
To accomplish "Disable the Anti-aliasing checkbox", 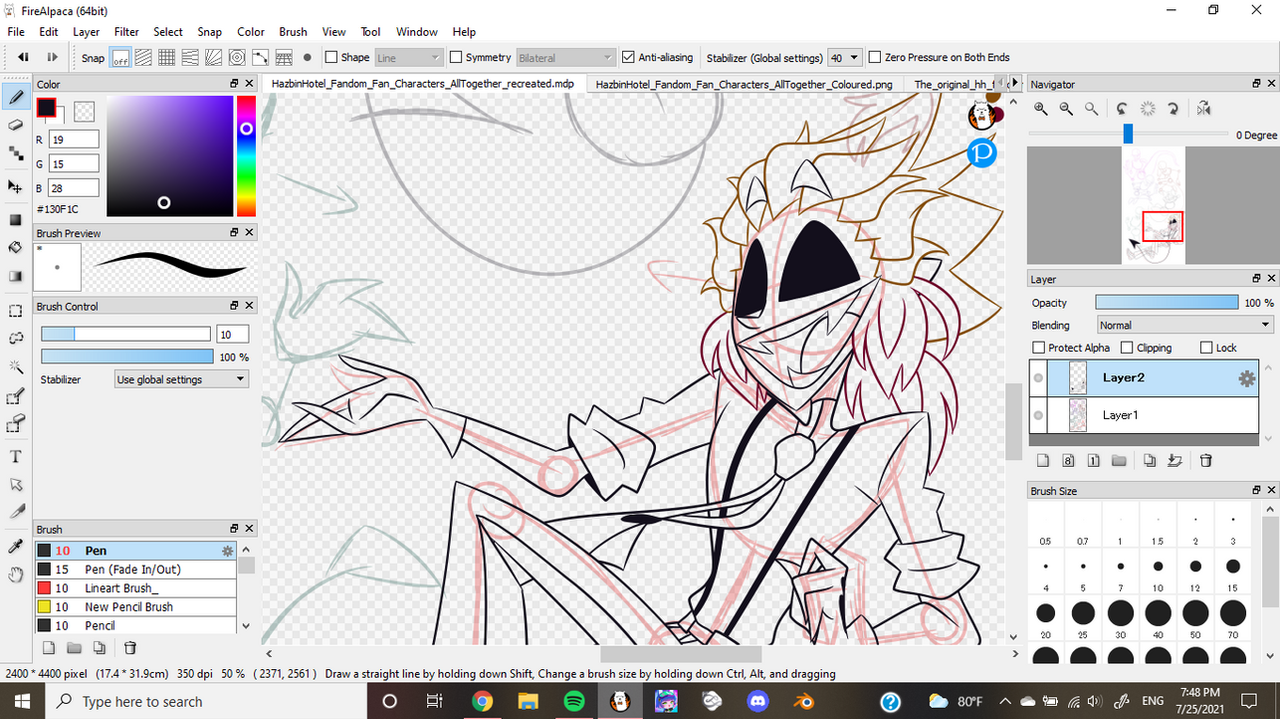I will coord(629,58).
